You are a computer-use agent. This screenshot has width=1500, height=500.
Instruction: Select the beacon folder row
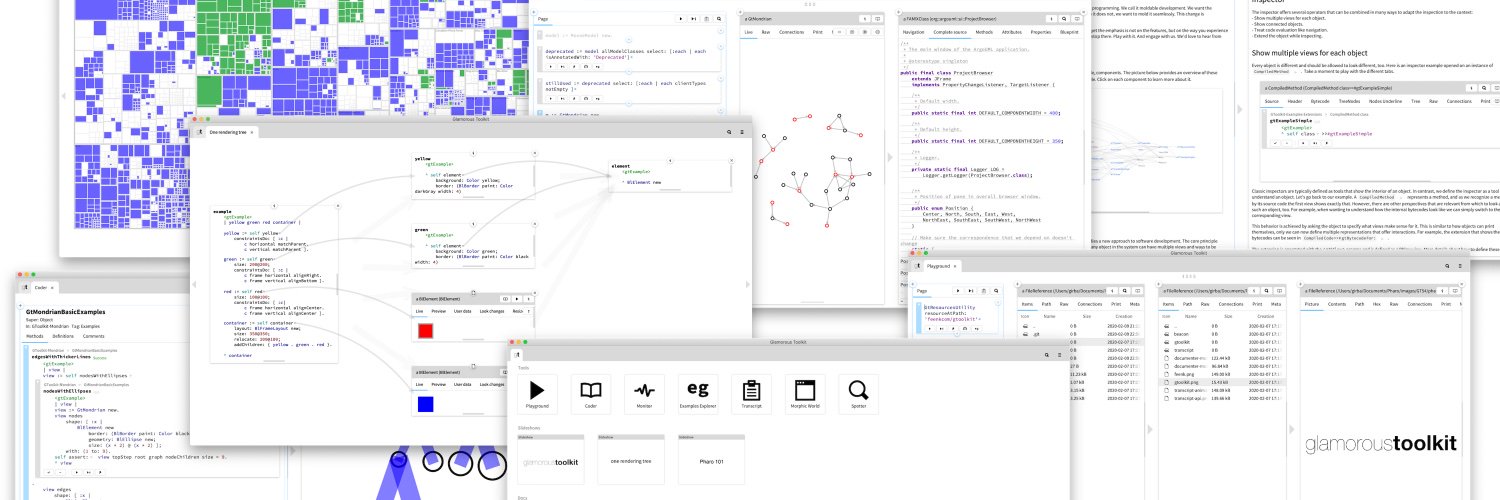[1222, 334]
